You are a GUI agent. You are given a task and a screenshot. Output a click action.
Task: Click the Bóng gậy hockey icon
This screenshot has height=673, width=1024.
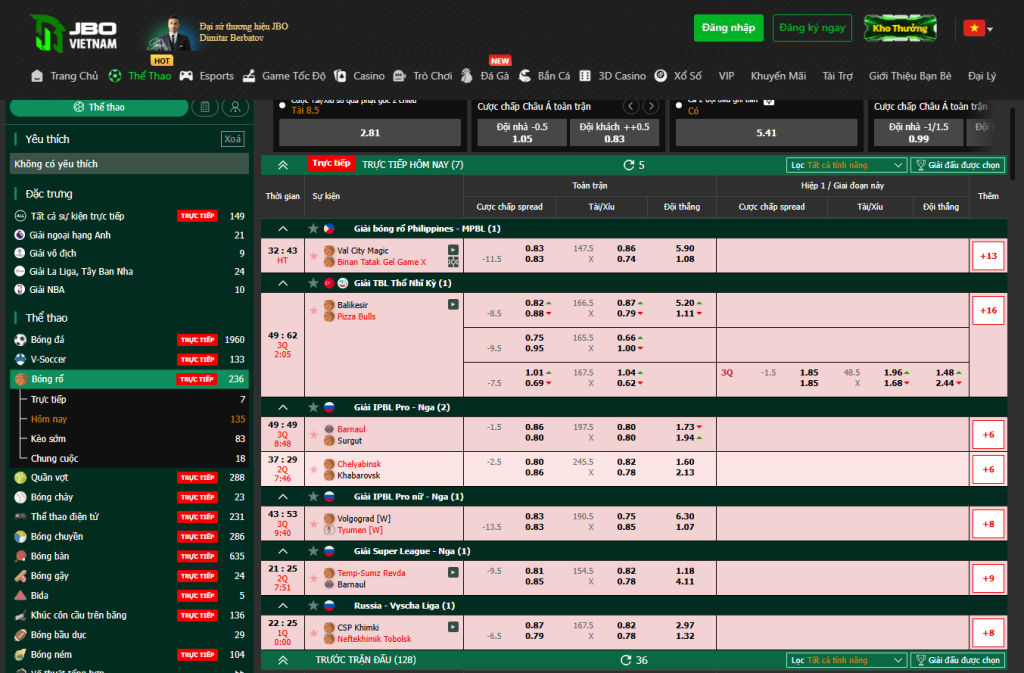tap(20, 576)
